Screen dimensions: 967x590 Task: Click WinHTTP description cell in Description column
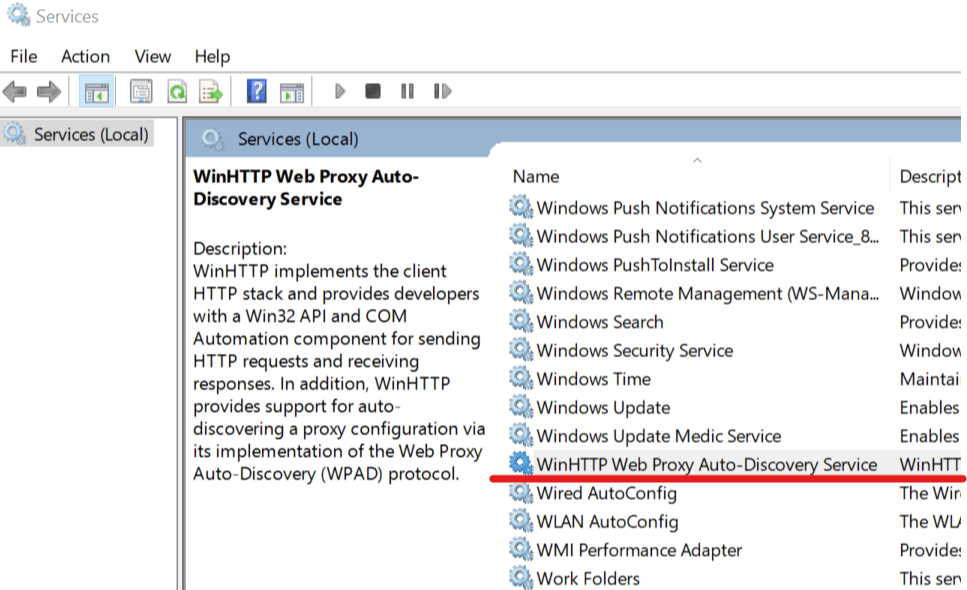[x=930, y=464]
